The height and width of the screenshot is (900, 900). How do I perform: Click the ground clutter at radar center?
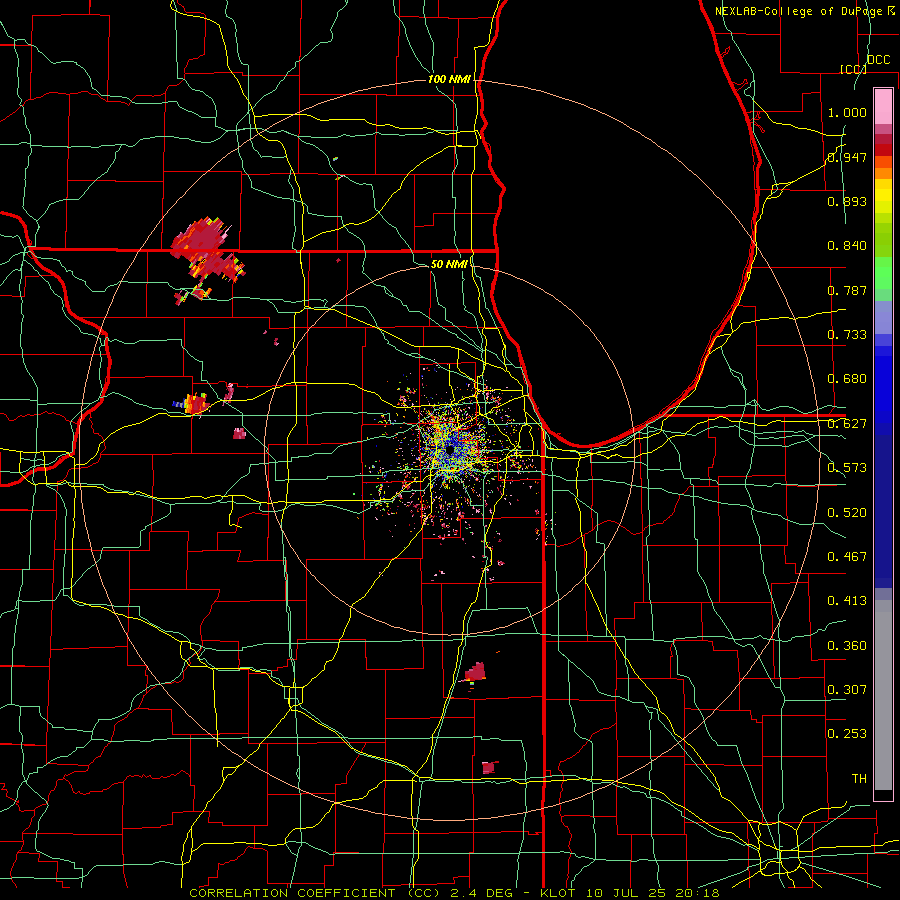click(x=451, y=448)
